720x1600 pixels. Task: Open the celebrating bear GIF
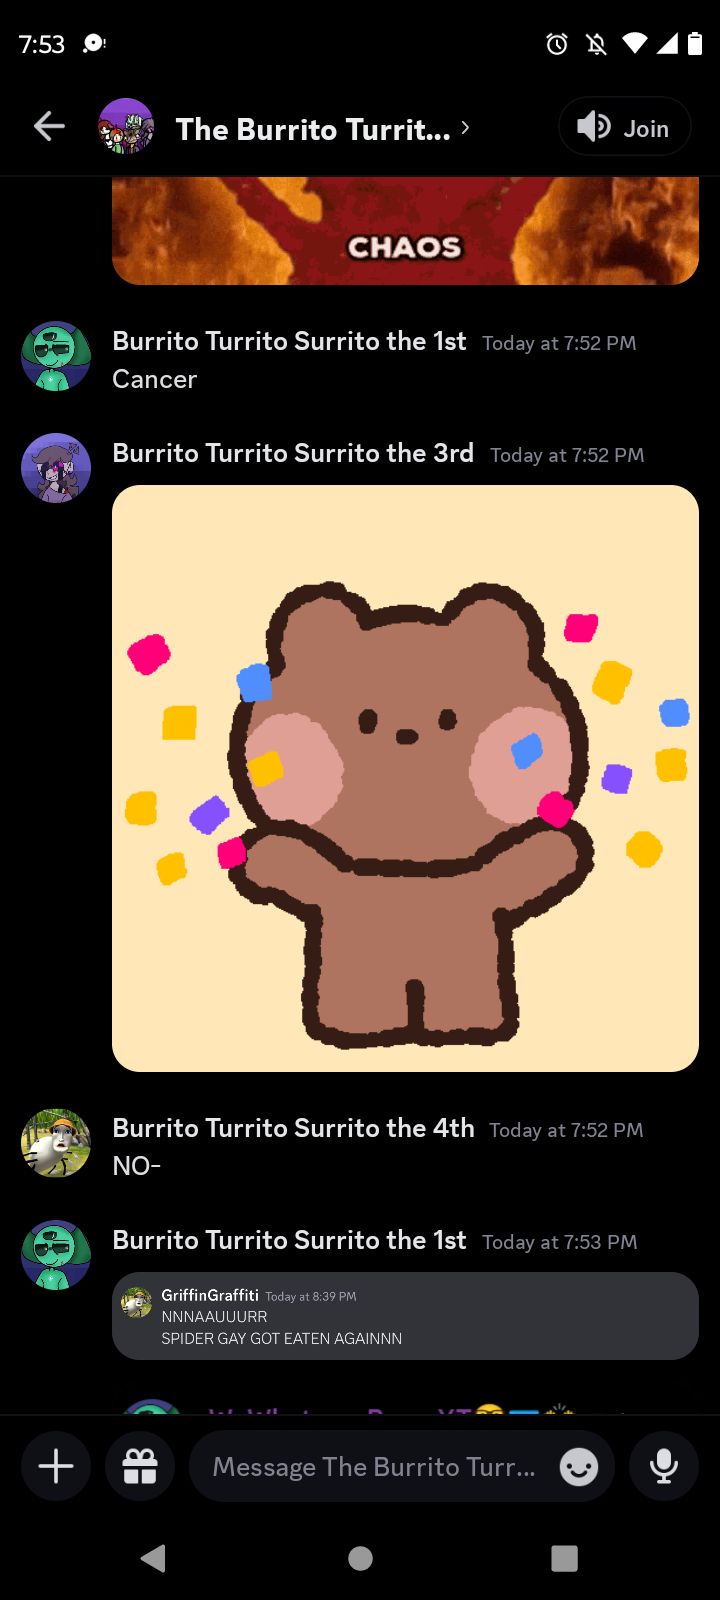point(405,778)
